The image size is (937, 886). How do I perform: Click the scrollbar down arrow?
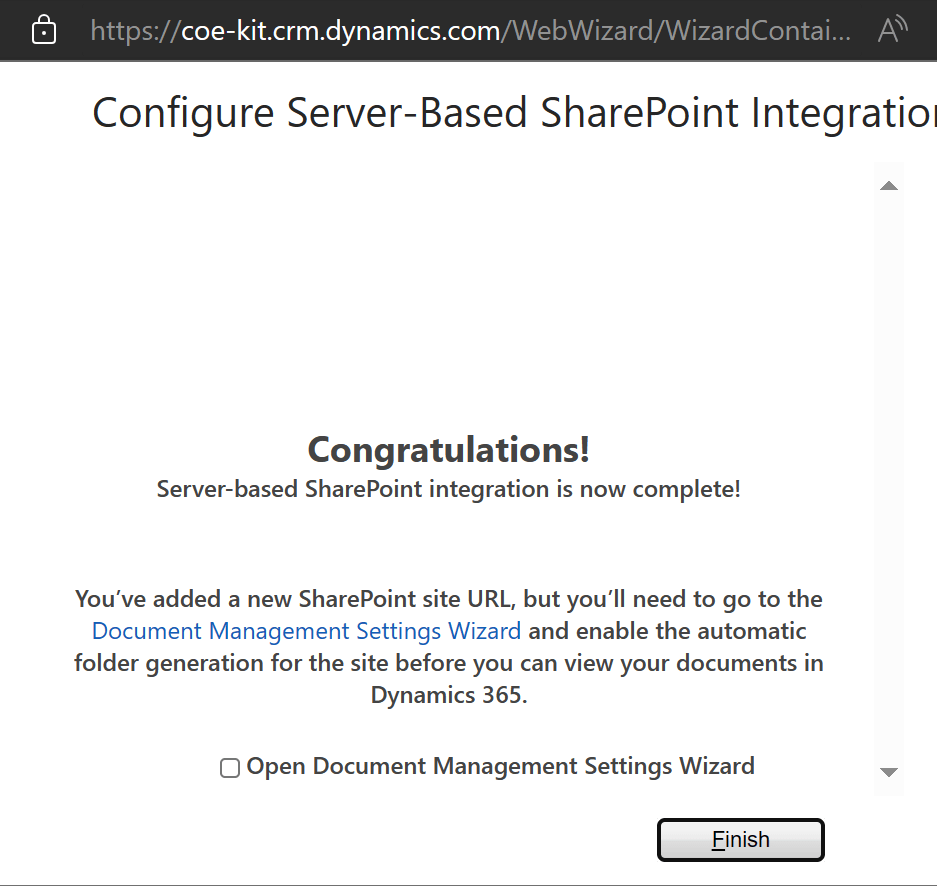(x=888, y=772)
